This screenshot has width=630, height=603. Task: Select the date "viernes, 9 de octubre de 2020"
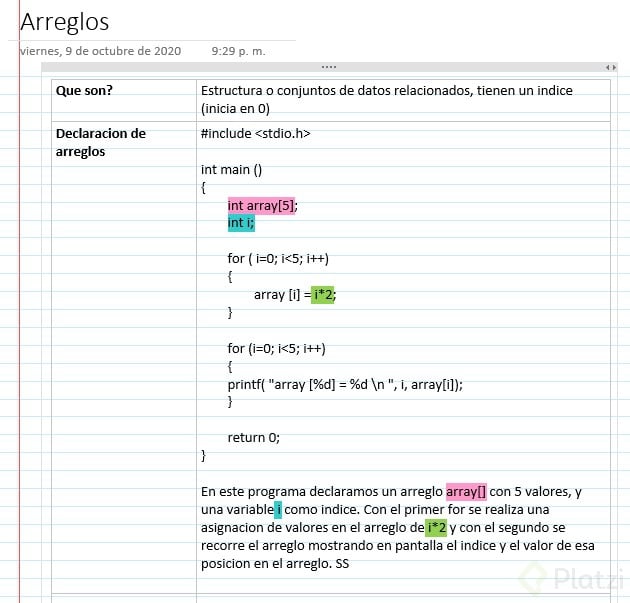[x=101, y=51]
